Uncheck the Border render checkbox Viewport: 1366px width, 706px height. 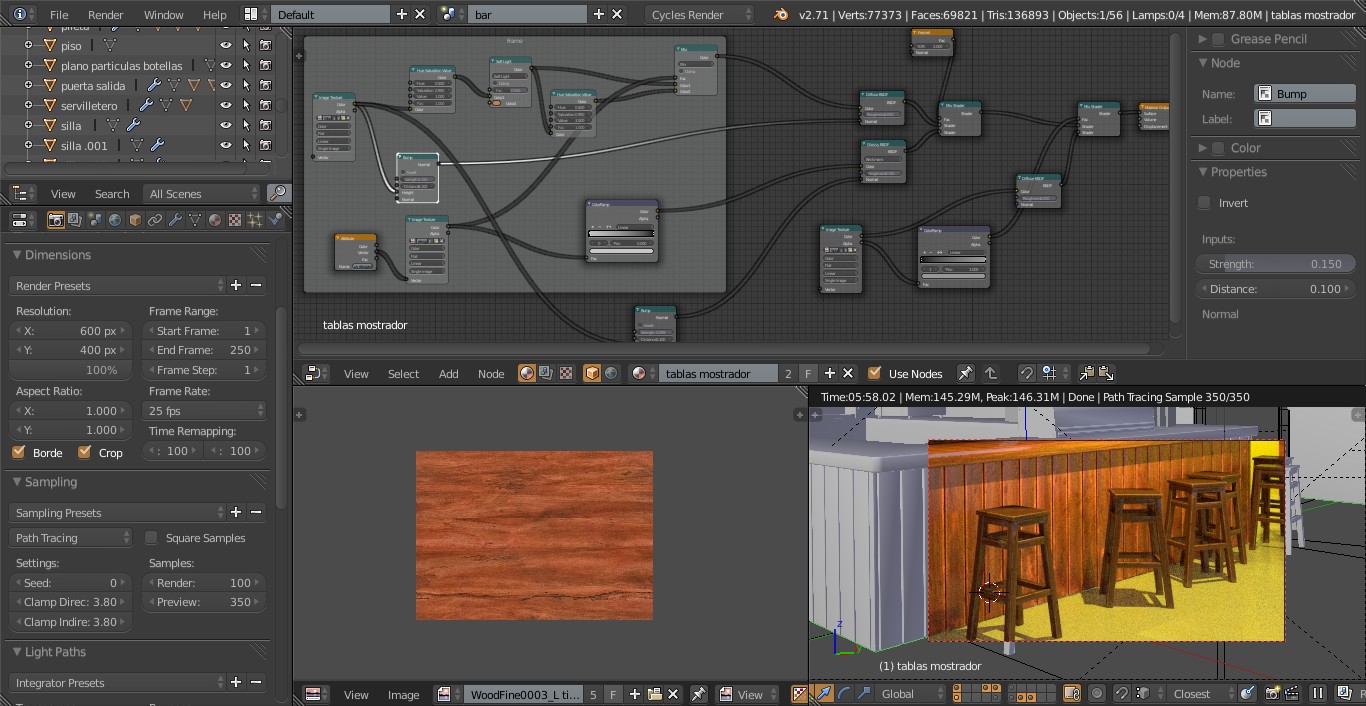tap(18, 452)
